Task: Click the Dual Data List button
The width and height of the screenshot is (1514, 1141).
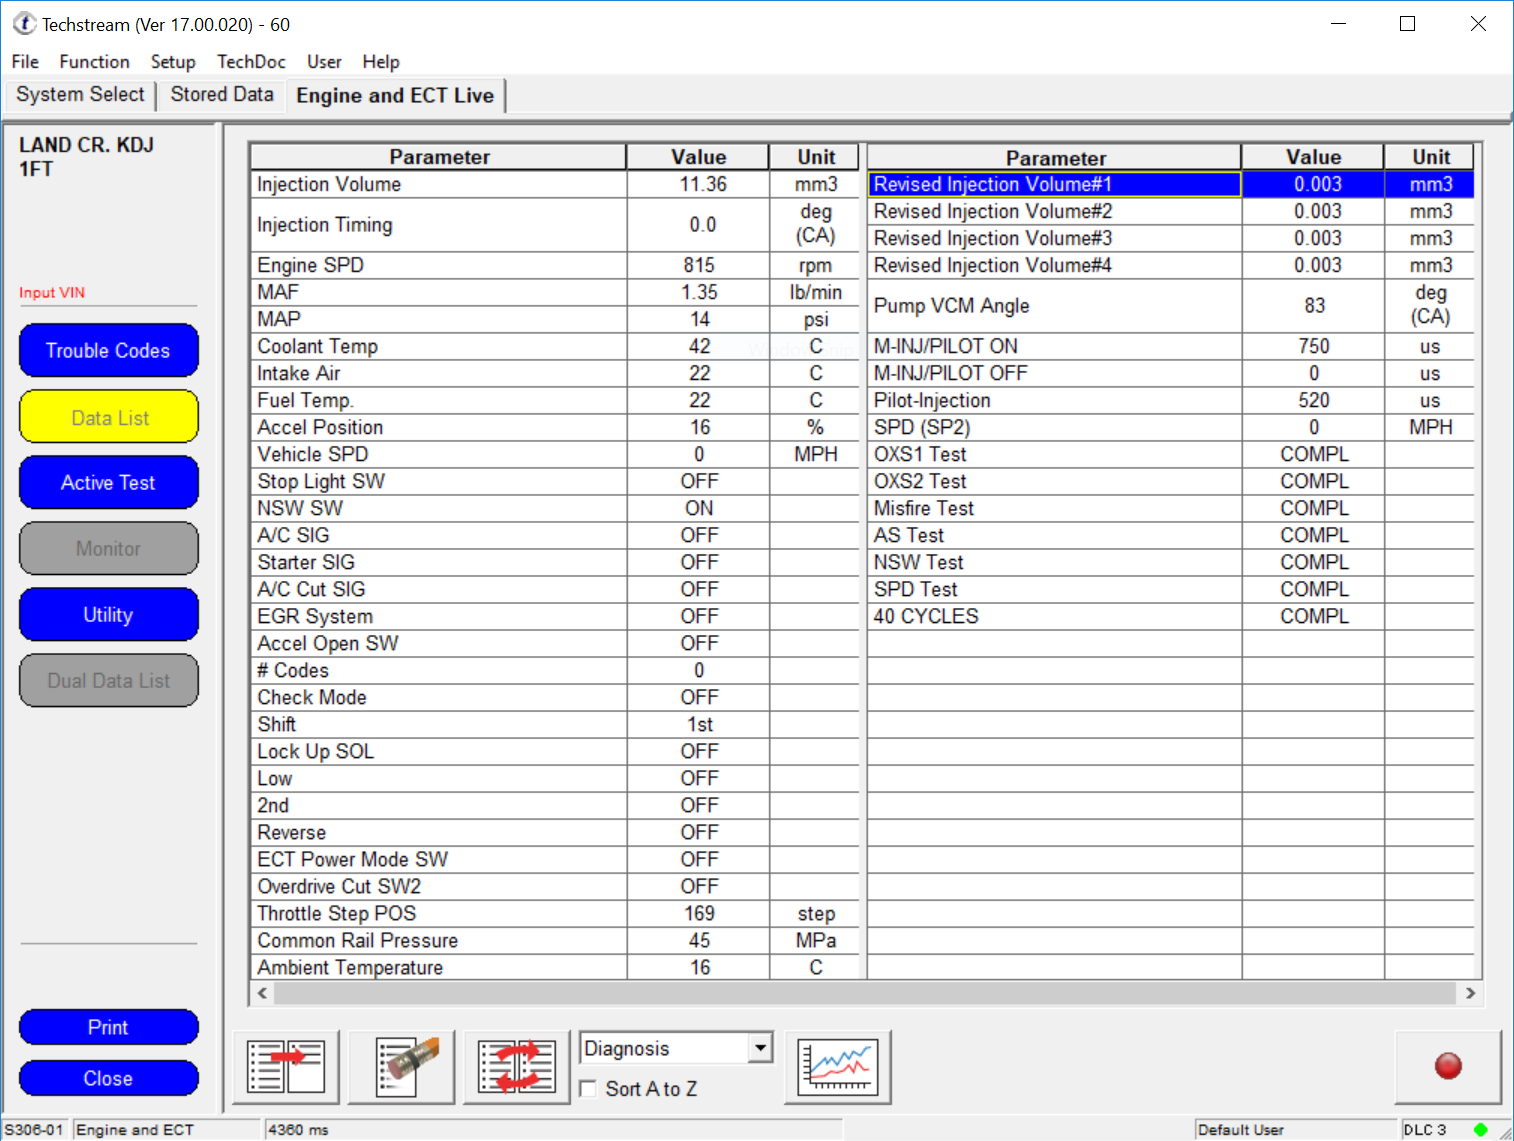Action: (108, 681)
